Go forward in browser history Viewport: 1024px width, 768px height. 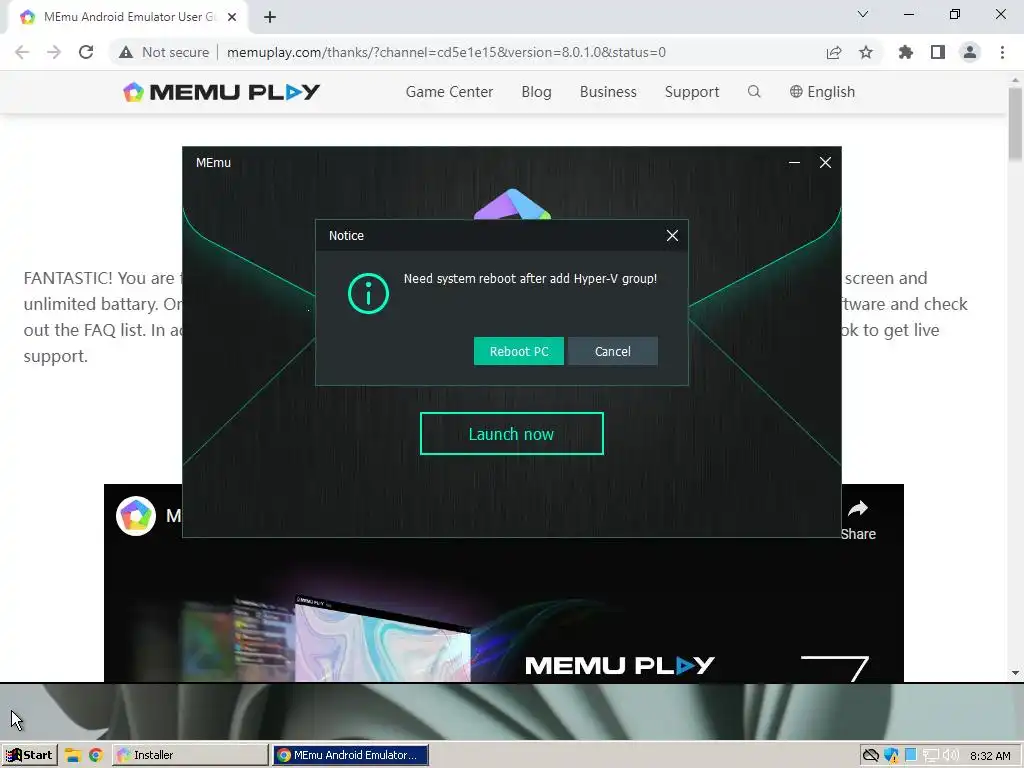(x=54, y=52)
